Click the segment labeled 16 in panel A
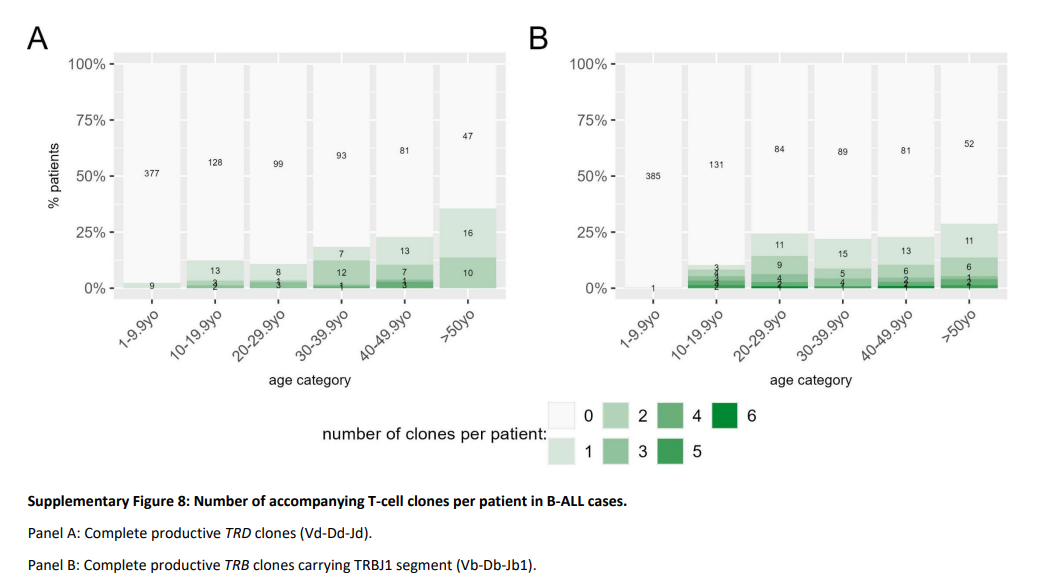 467,233
